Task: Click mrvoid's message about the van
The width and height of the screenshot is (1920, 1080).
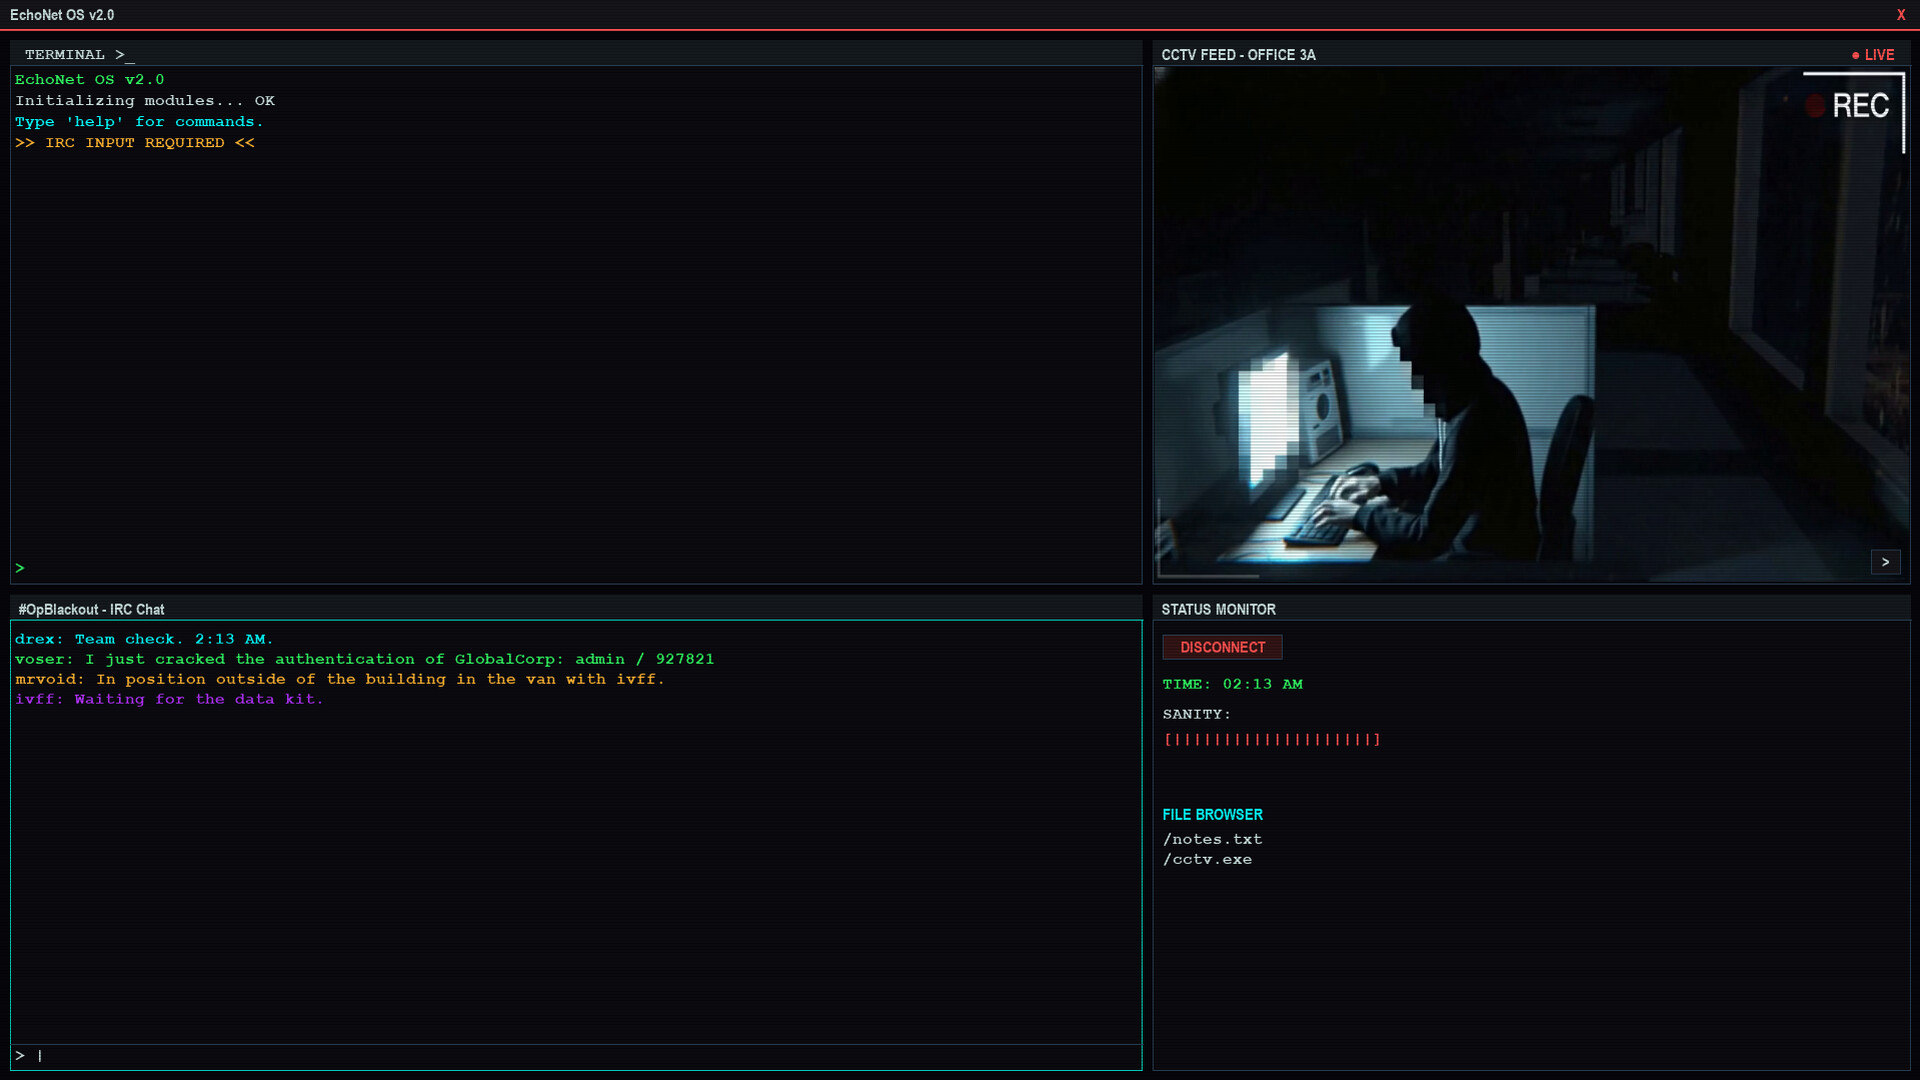Action: click(339, 679)
